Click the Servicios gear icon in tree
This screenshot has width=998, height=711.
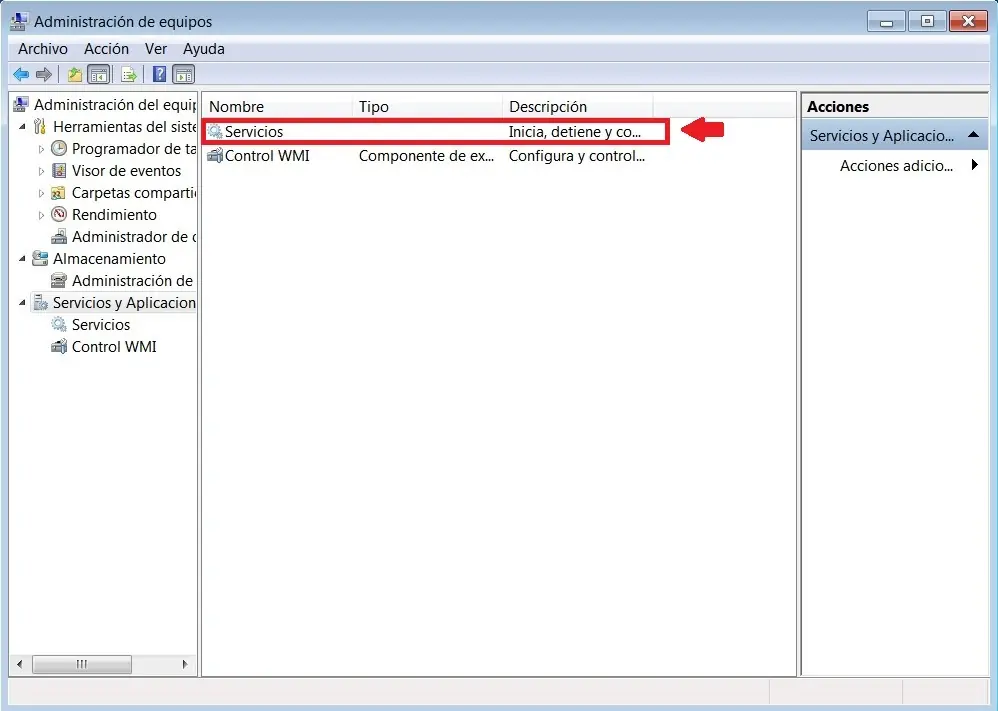[59, 324]
